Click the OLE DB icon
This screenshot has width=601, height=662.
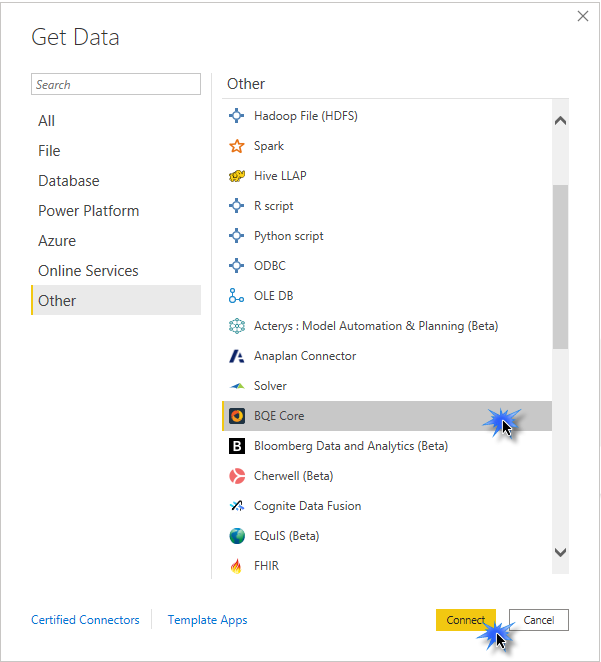(236, 296)
